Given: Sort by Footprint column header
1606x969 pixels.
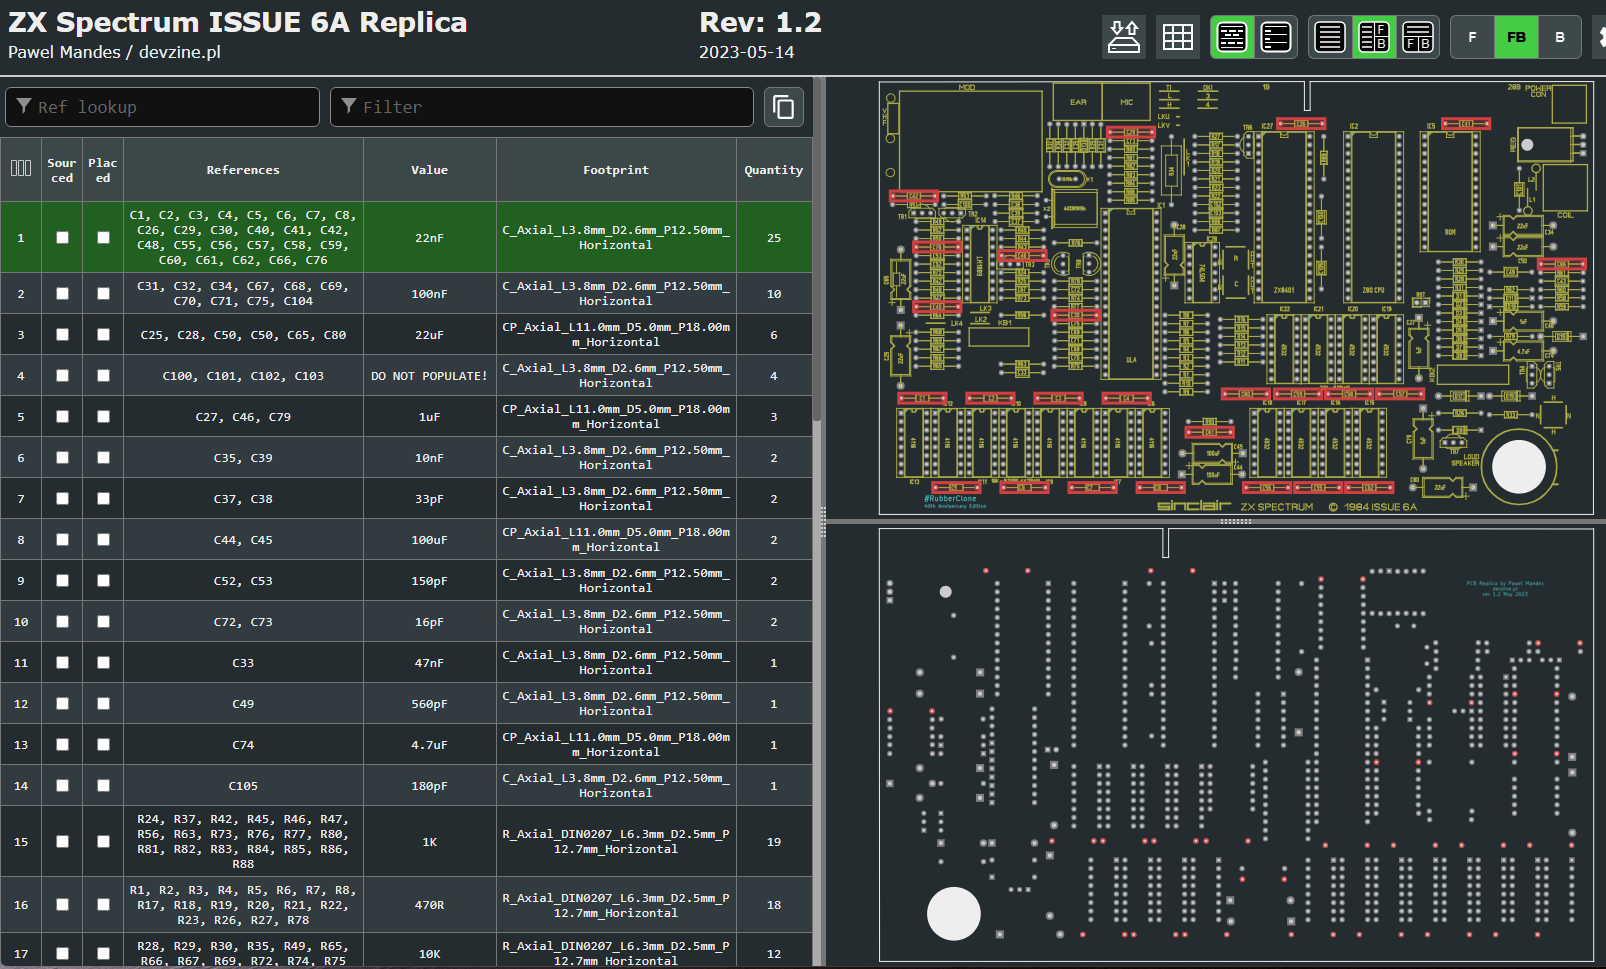Looking at the screenshot, I should [x=616, y=170].
